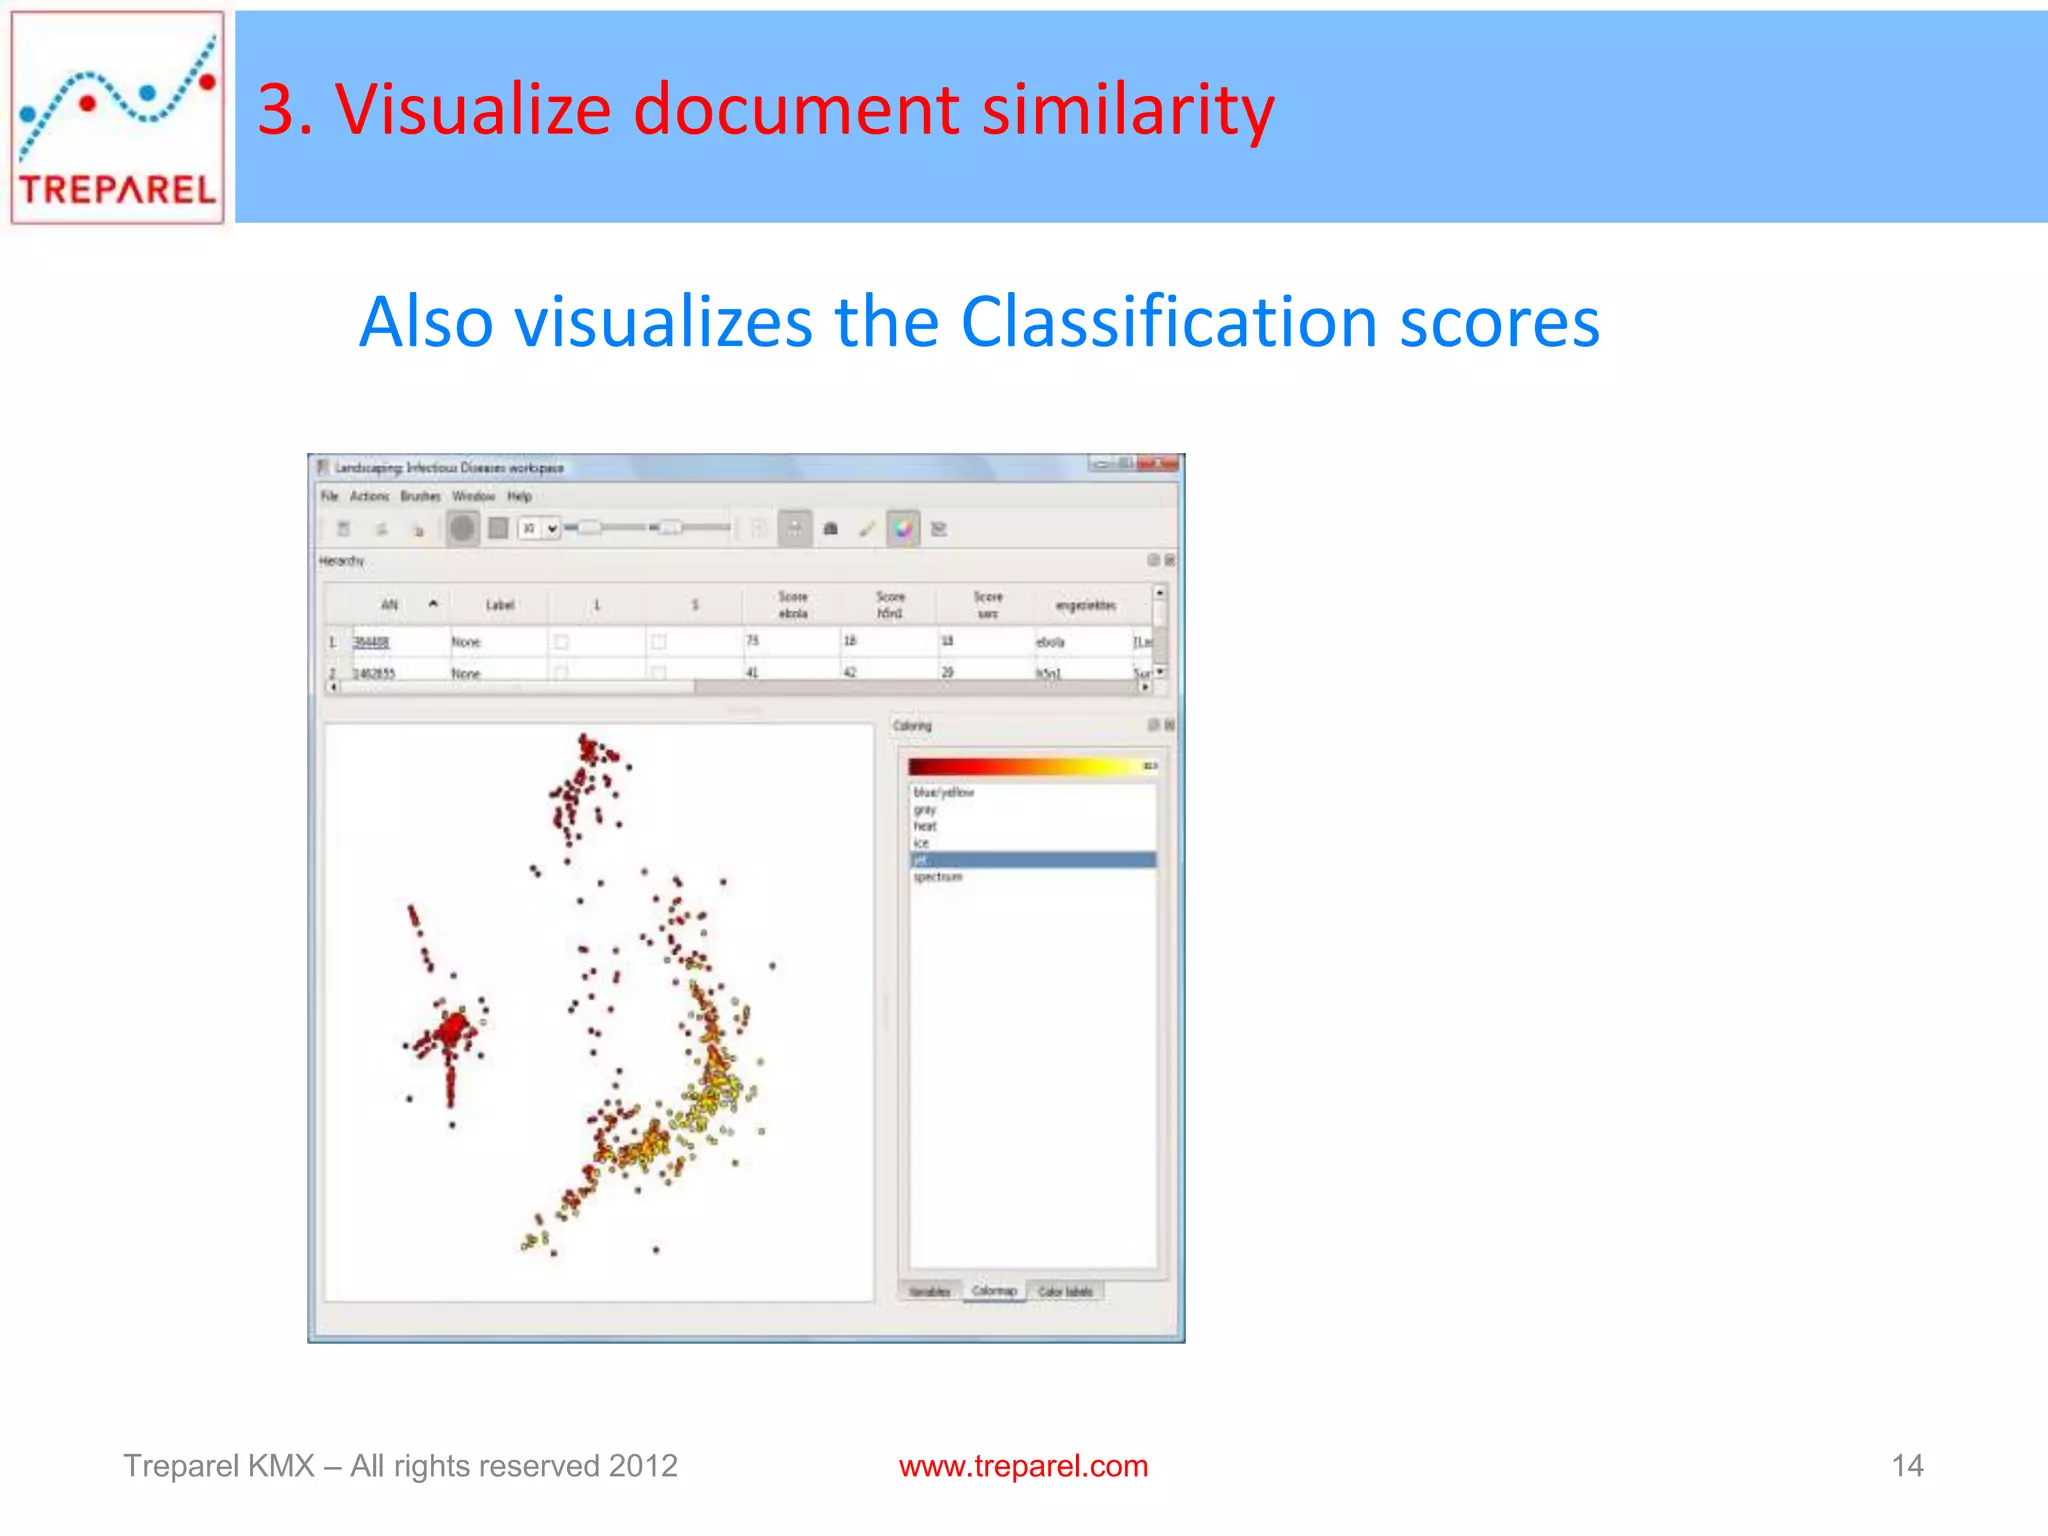Click the highlighted toolbar button left of the dark bucket icon

795,528
